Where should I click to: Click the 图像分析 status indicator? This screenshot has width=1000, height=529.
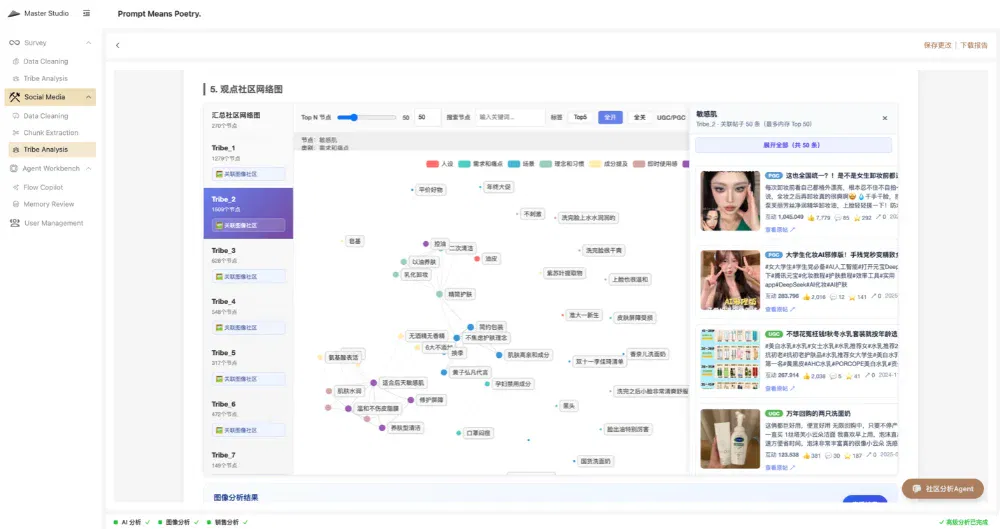click(178, 522)
